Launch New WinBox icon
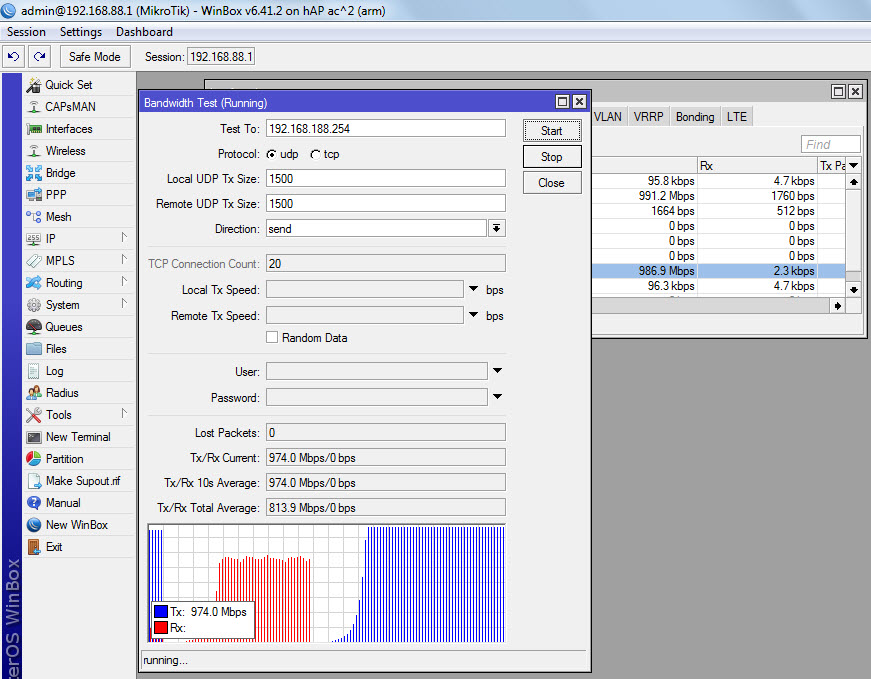Viewport: 871px width, 679px height. [34, 525]
